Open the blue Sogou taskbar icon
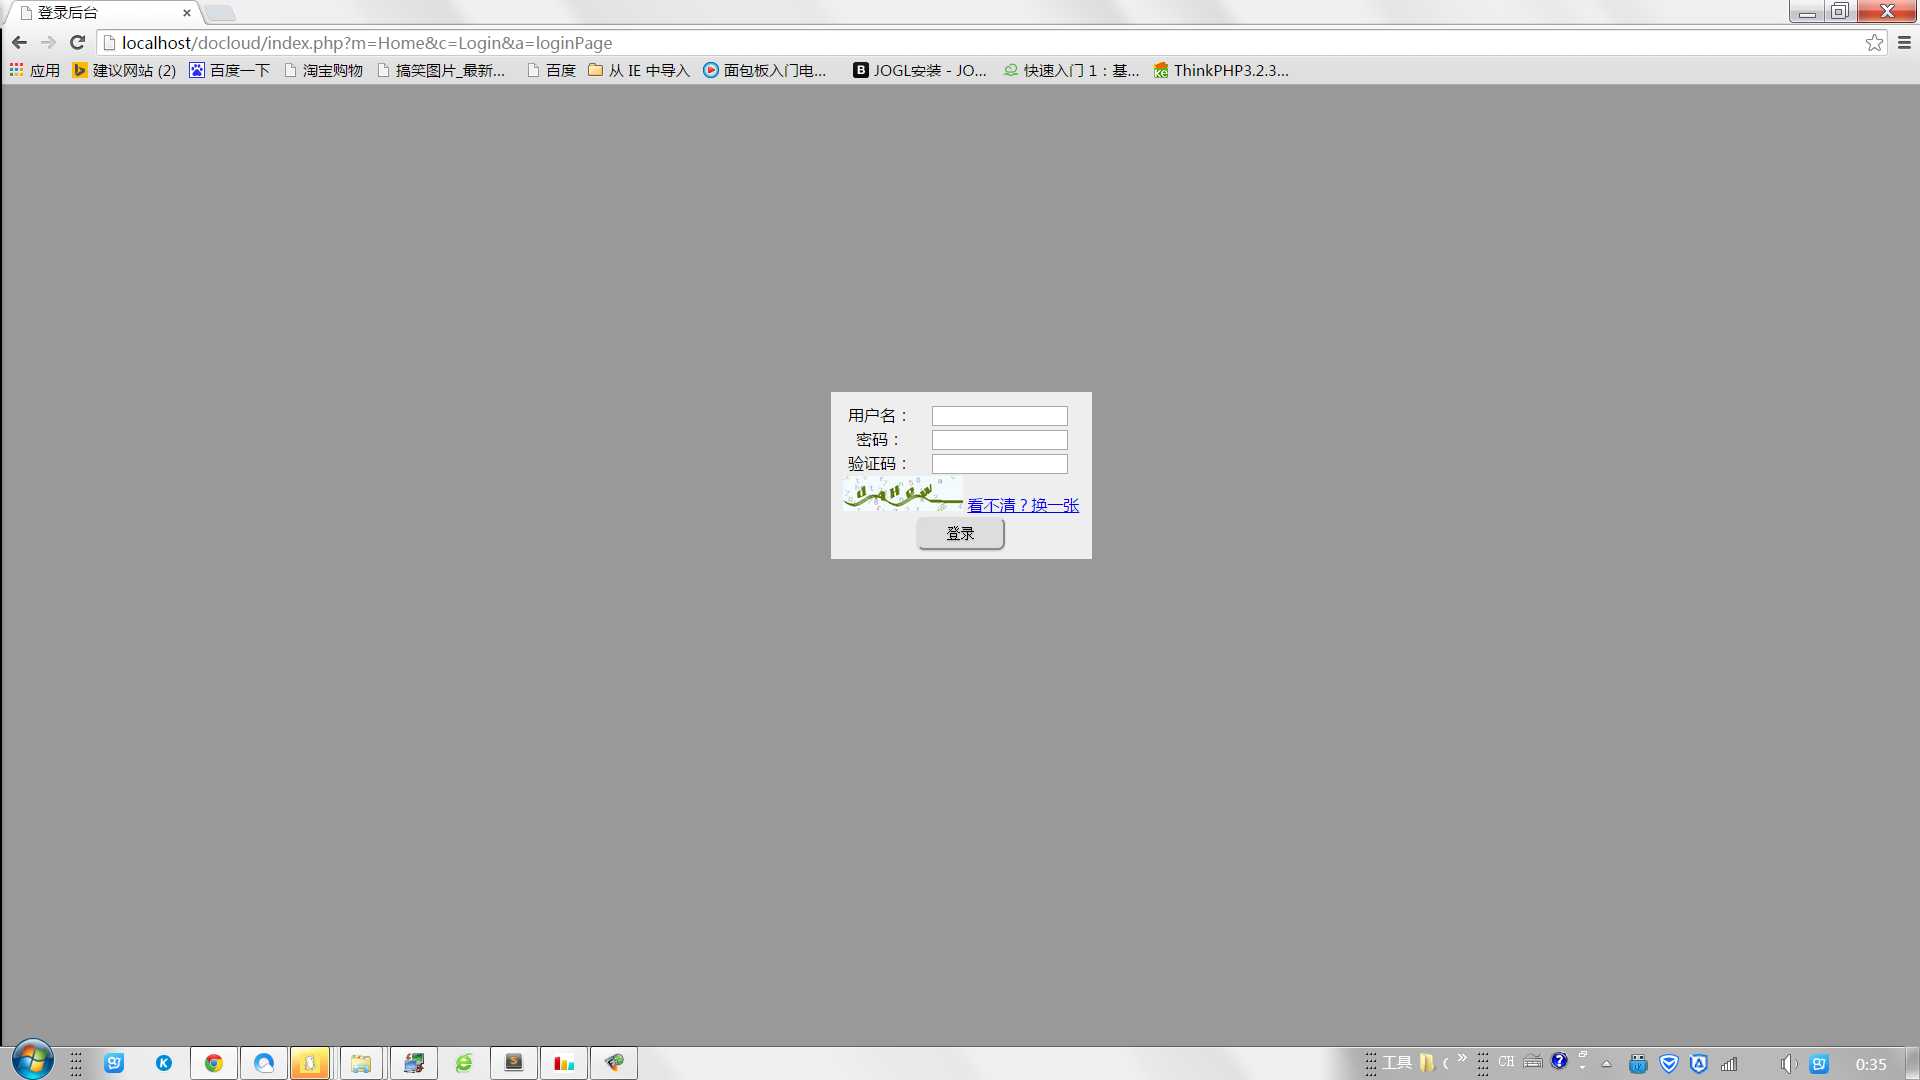The image size is (1920, 1080). pyautogui.click(x=114, y=1063)
